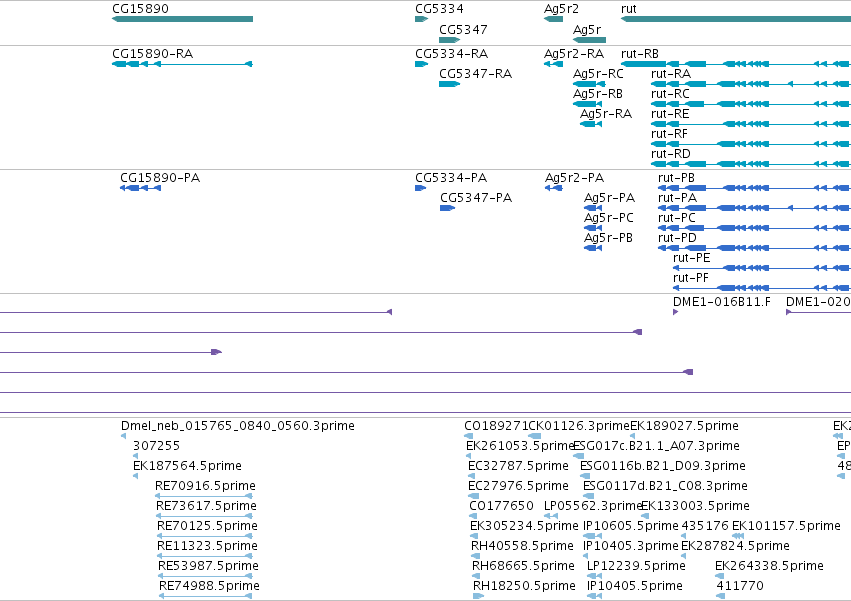Viewport: 851px width, 601px height.
Task: Select EST RE73617.5prime
Action: coord(206,507)
